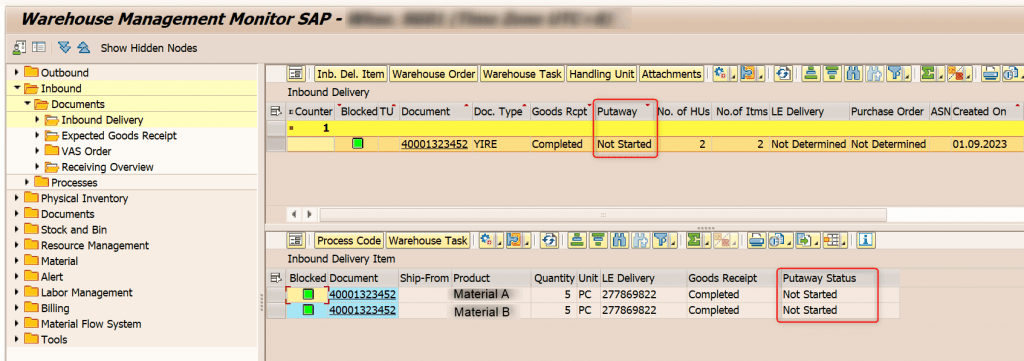Click Find Next in Inbound Delivery toolbar
Screen dimensions: 1024x361
(873, 74)
